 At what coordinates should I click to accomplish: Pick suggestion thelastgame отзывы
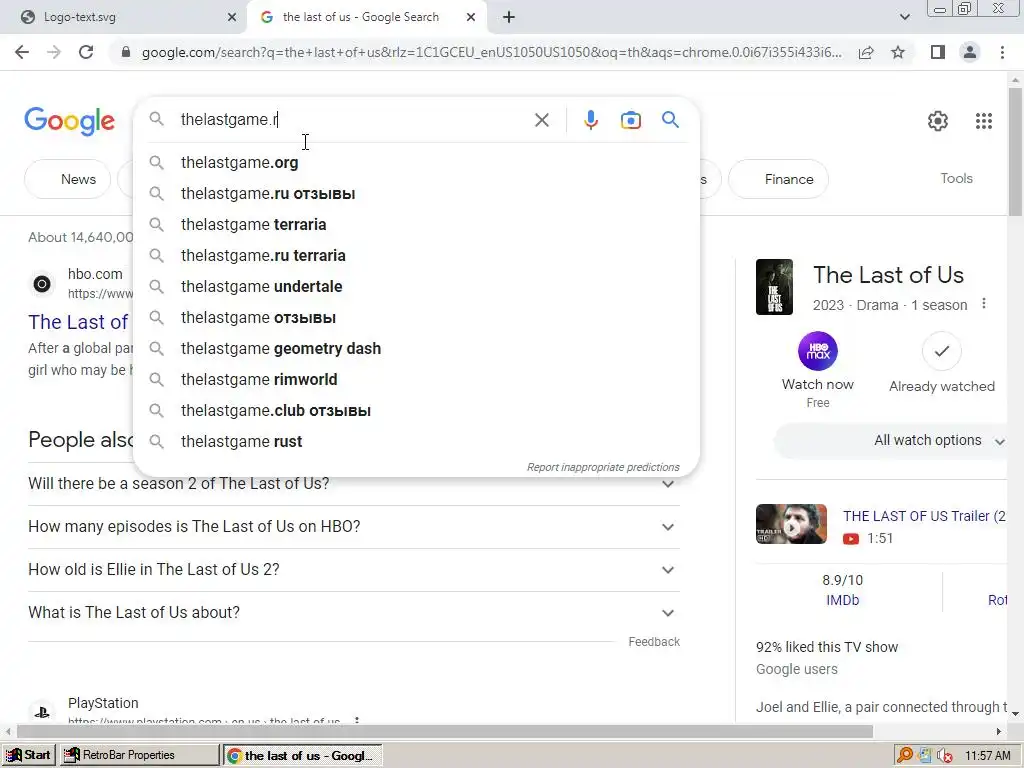[x=416, y=318]
